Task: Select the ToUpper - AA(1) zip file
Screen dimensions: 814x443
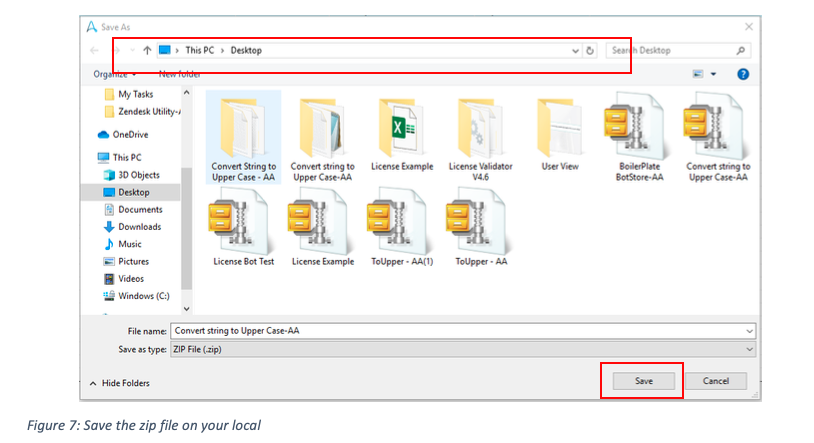Action: (402, 229)
